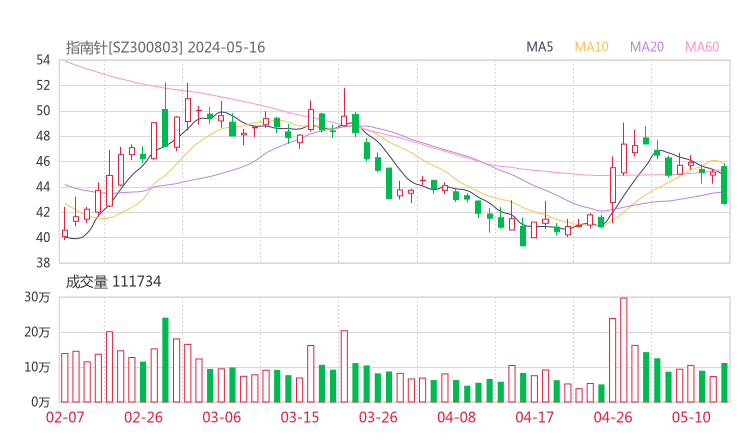This screenshot has height=440, width=740.
Task: Click the 44 price axis label
Action: click(x=42, y=187)
